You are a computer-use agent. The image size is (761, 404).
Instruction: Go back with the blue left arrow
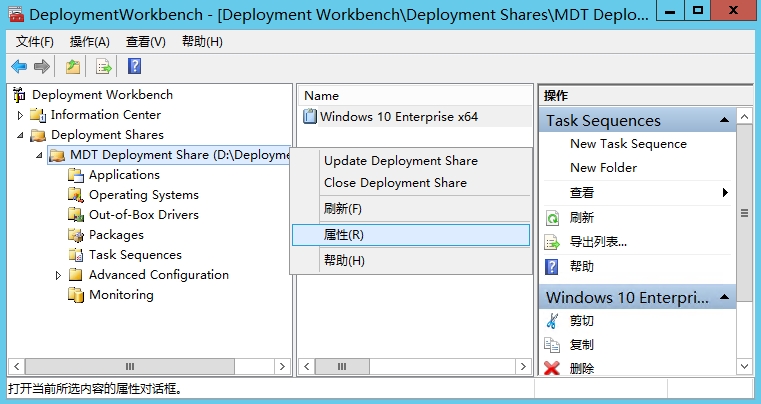(19, 67)
